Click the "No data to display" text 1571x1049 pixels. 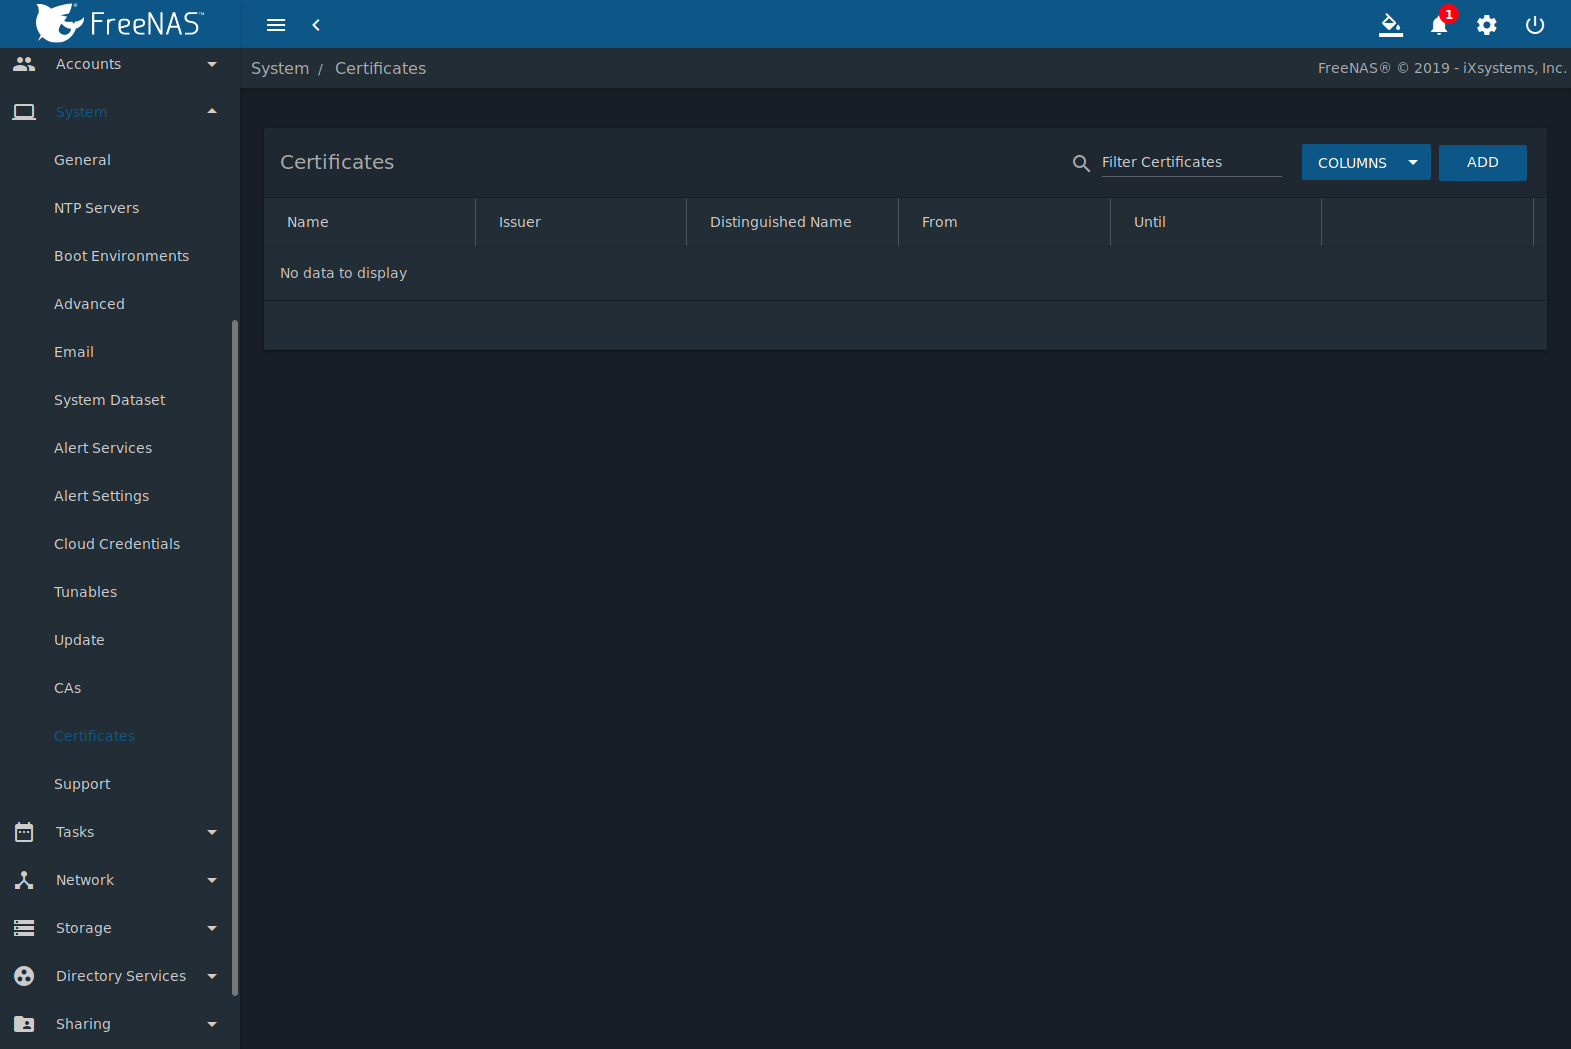point(343,273)
